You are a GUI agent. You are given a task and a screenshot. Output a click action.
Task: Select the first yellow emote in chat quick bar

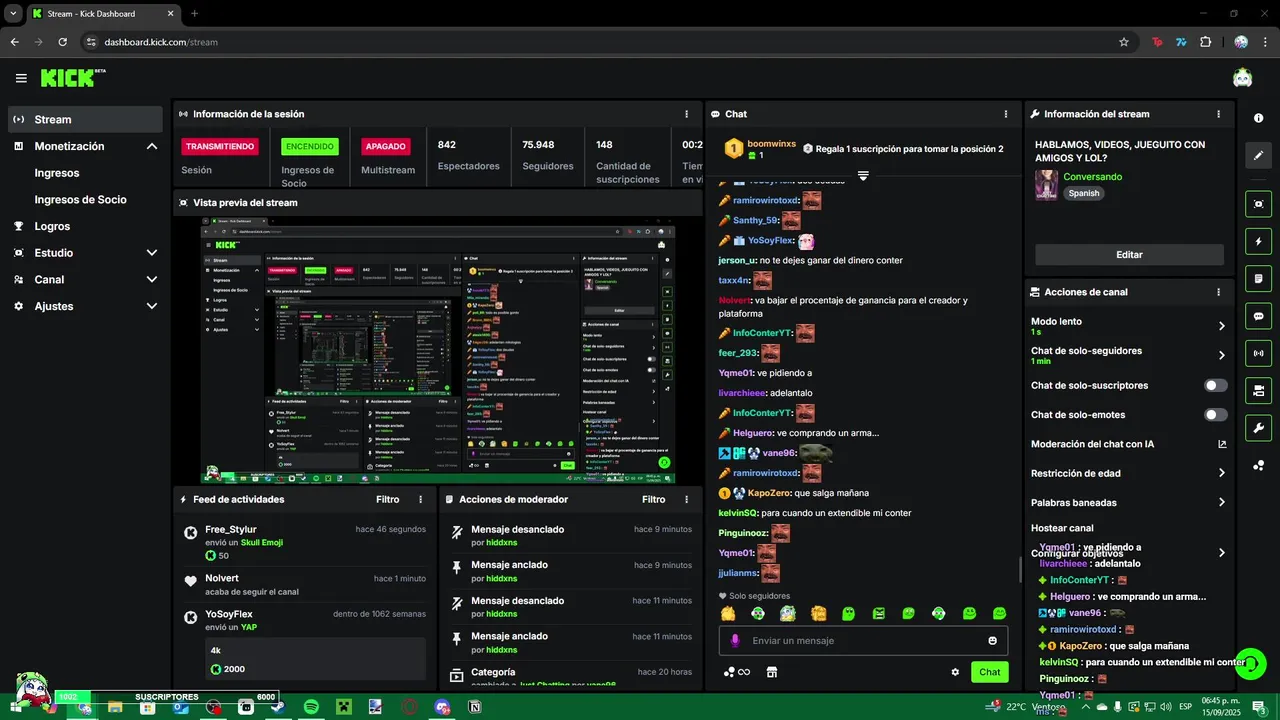point(728,613)
